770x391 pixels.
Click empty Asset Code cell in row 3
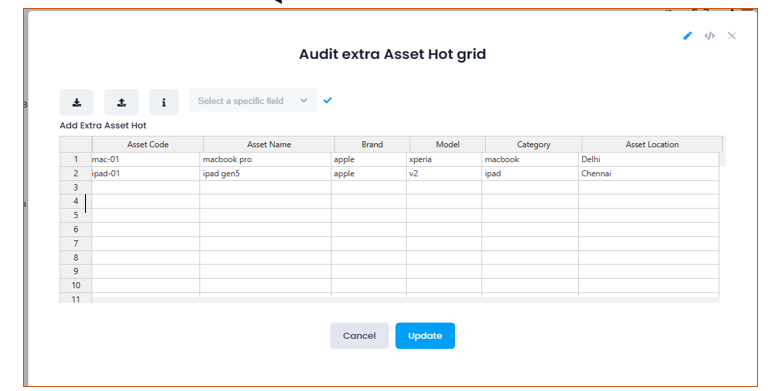point(145,187)
